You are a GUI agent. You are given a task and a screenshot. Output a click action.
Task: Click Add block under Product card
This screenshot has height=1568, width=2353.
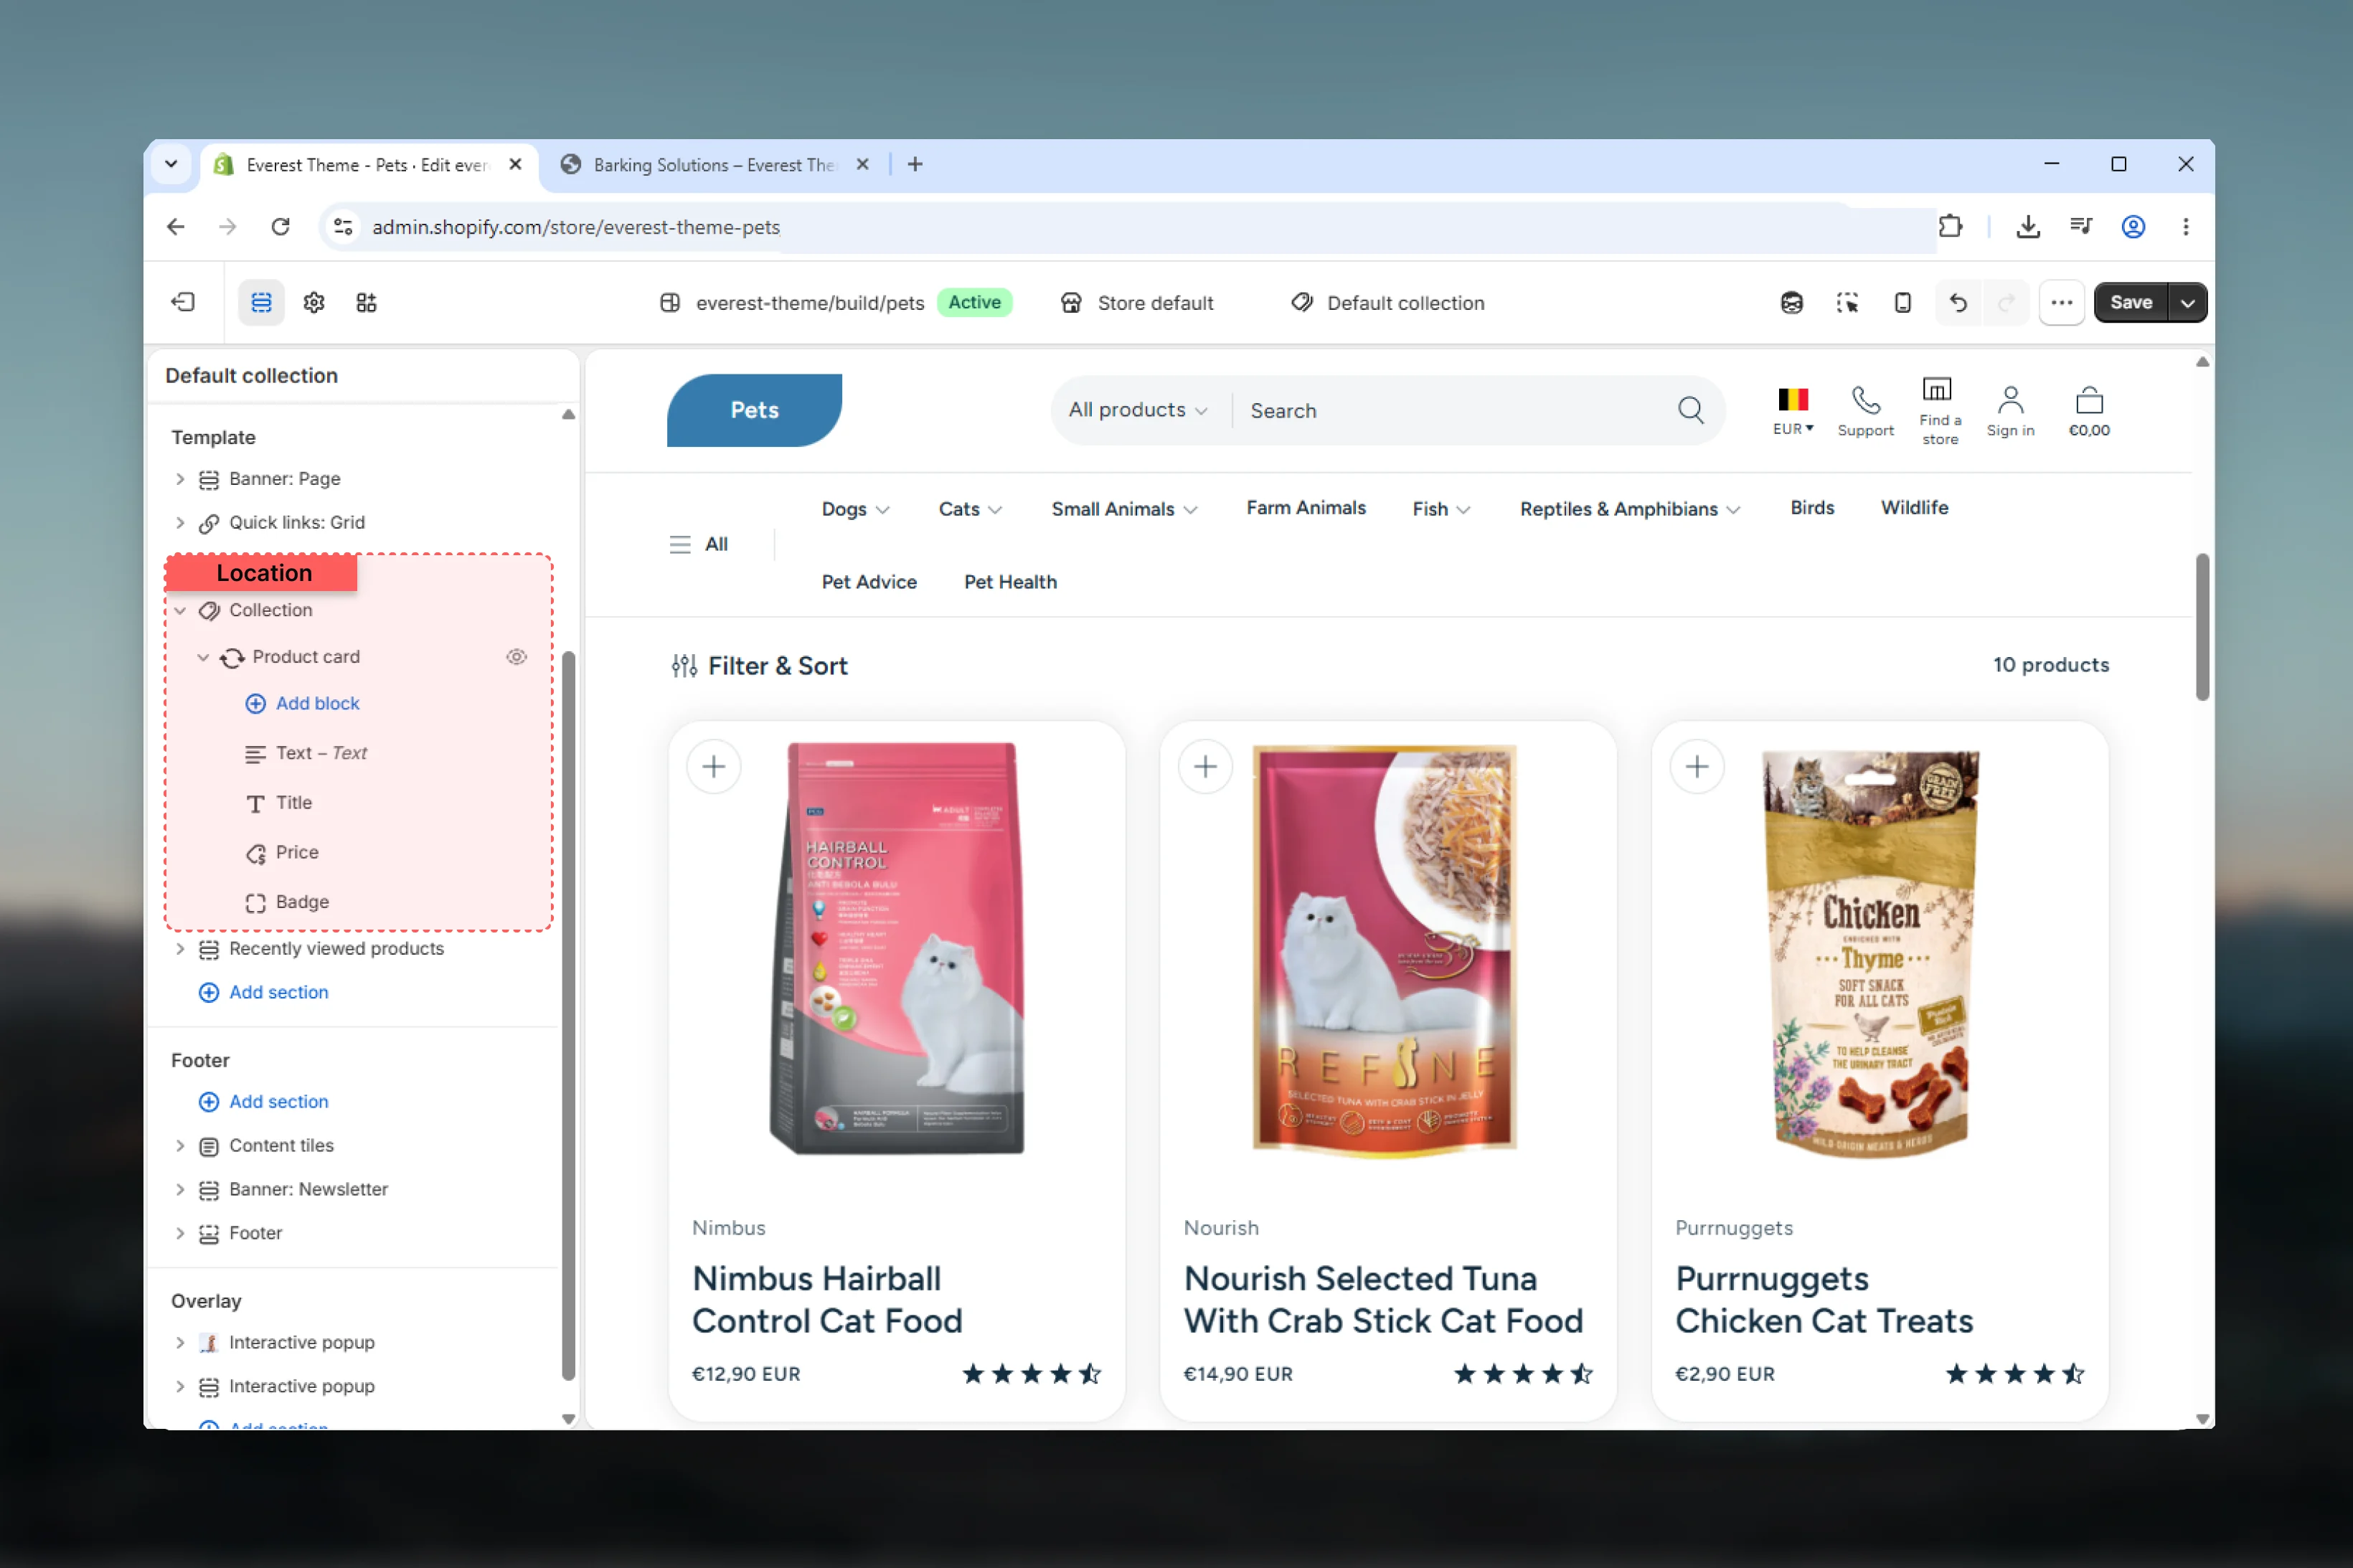pos(303,704)
